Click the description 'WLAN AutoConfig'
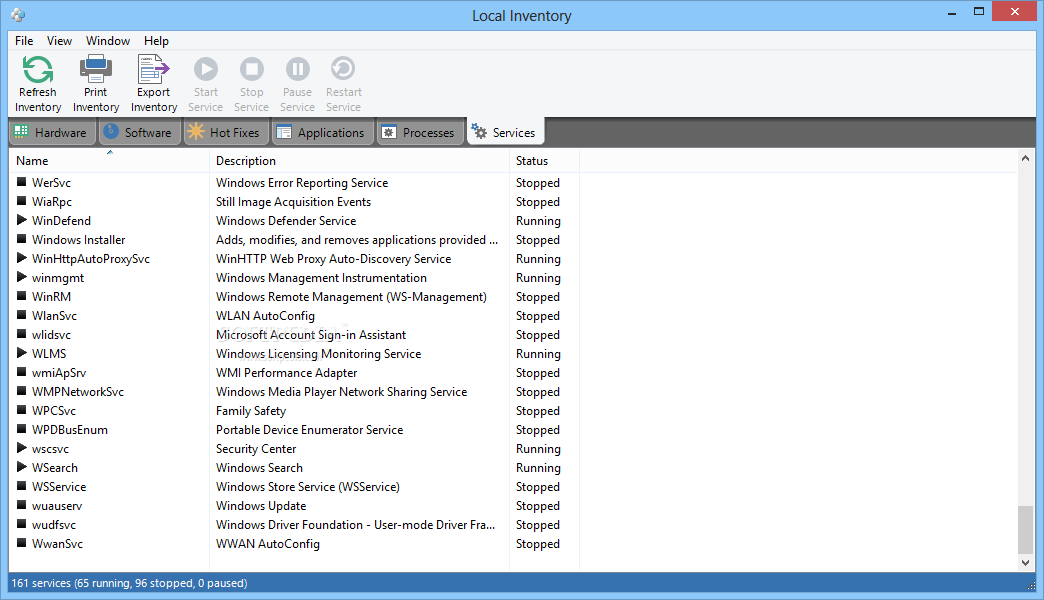 (266, 316)
